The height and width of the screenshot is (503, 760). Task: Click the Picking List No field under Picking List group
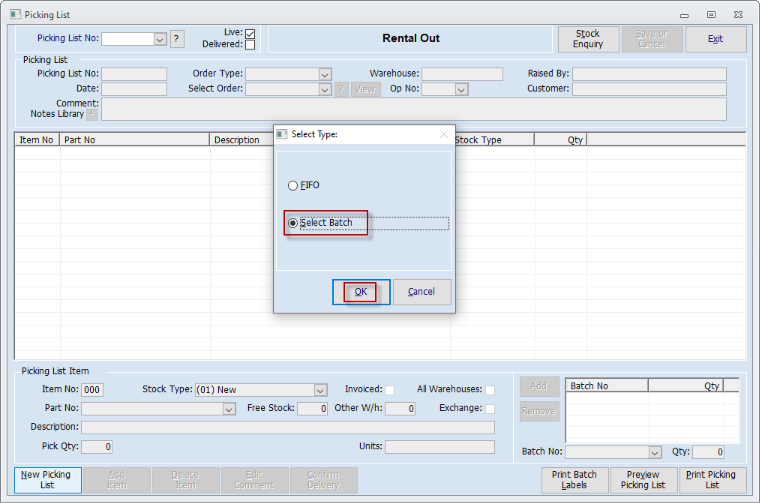coord(134,74)
